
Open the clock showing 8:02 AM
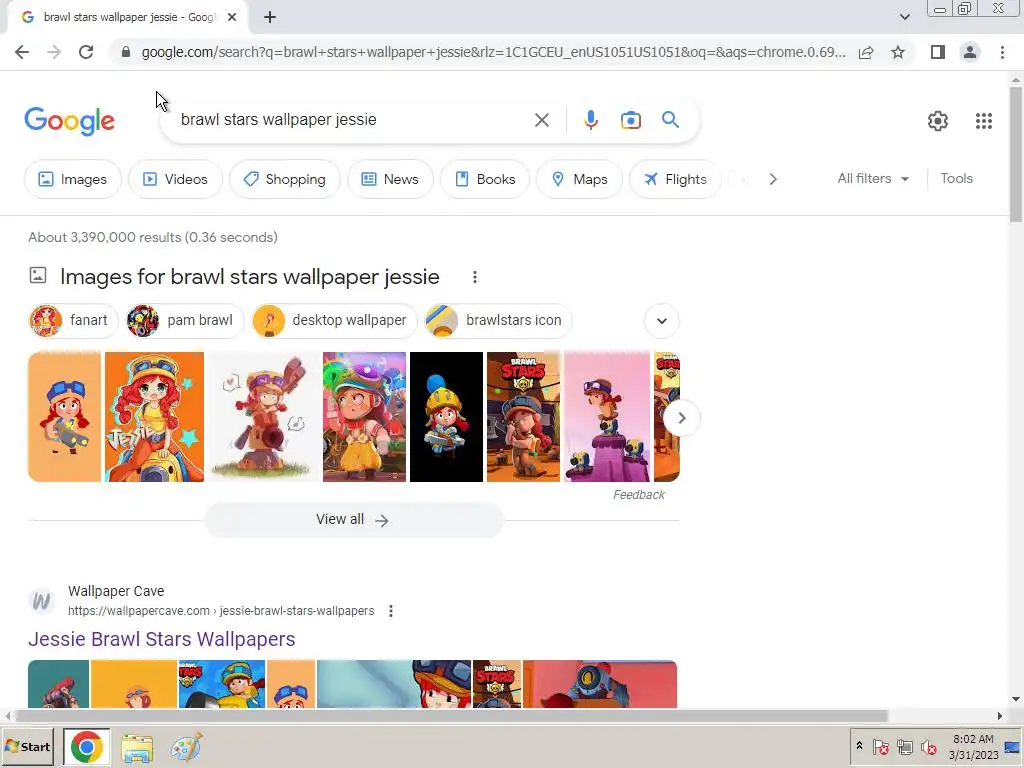(973, 747)
